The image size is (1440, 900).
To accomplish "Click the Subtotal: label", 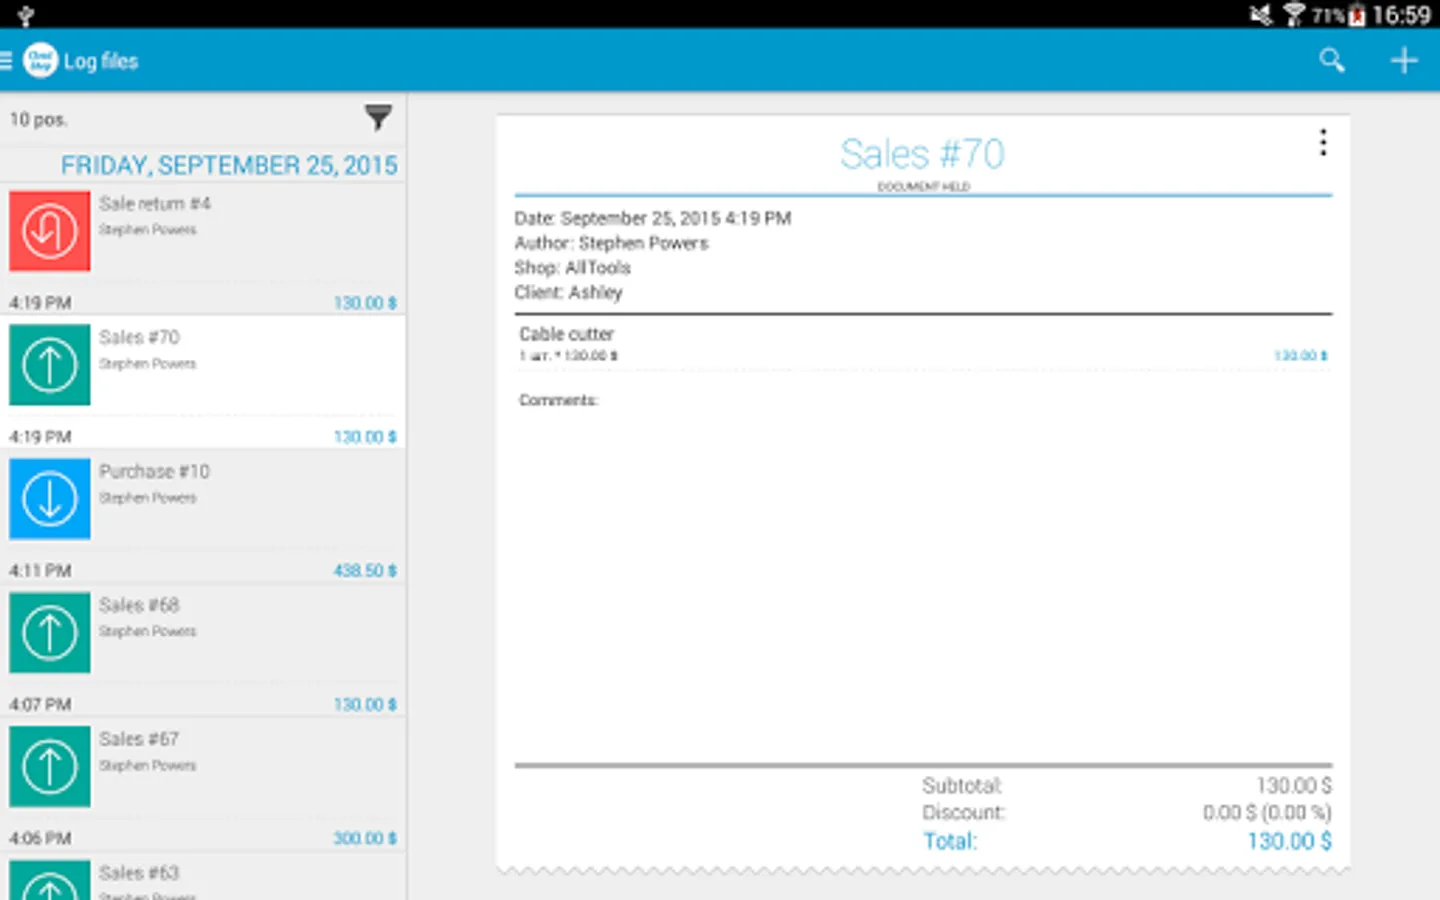I will (962, 786).
